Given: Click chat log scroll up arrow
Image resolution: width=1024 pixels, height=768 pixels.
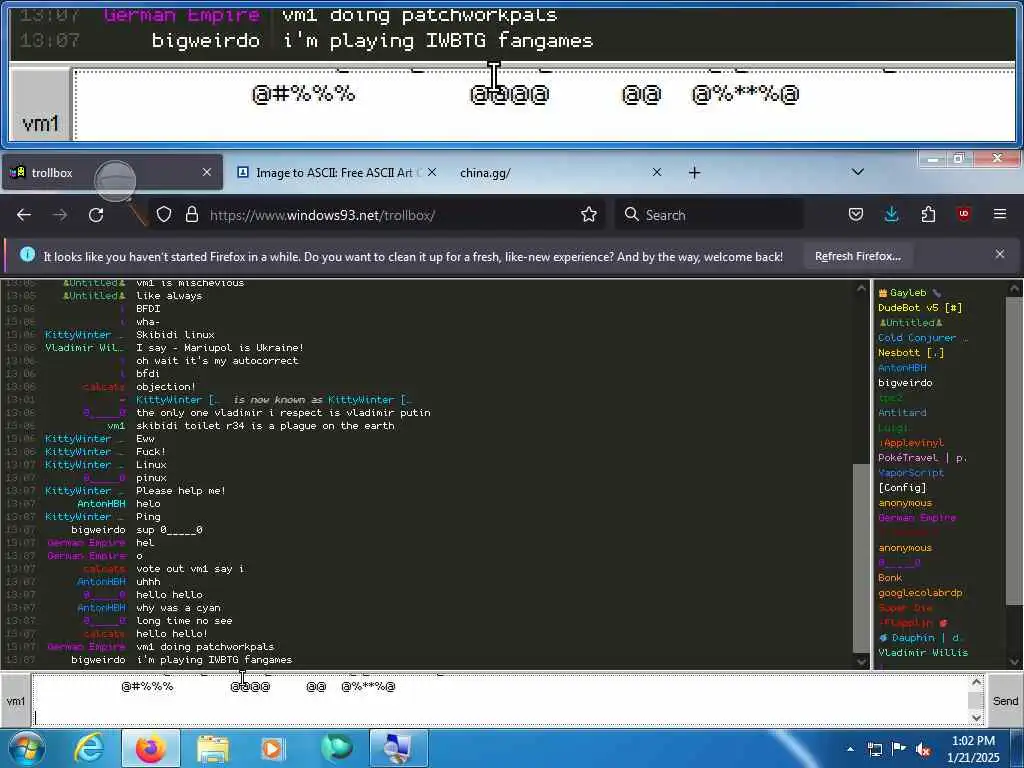Looking at the screenshot, I should pyautogui.click(x=861, y=288).
